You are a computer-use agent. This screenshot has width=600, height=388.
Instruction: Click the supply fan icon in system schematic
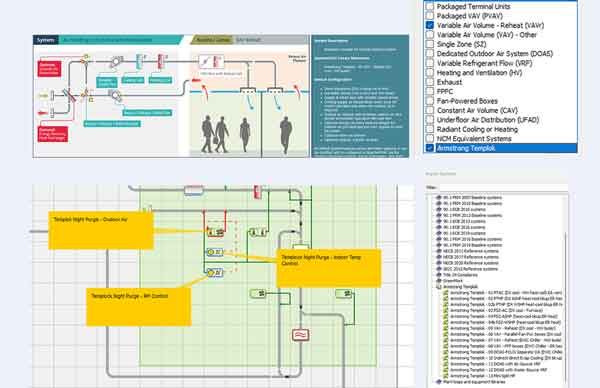116,62
